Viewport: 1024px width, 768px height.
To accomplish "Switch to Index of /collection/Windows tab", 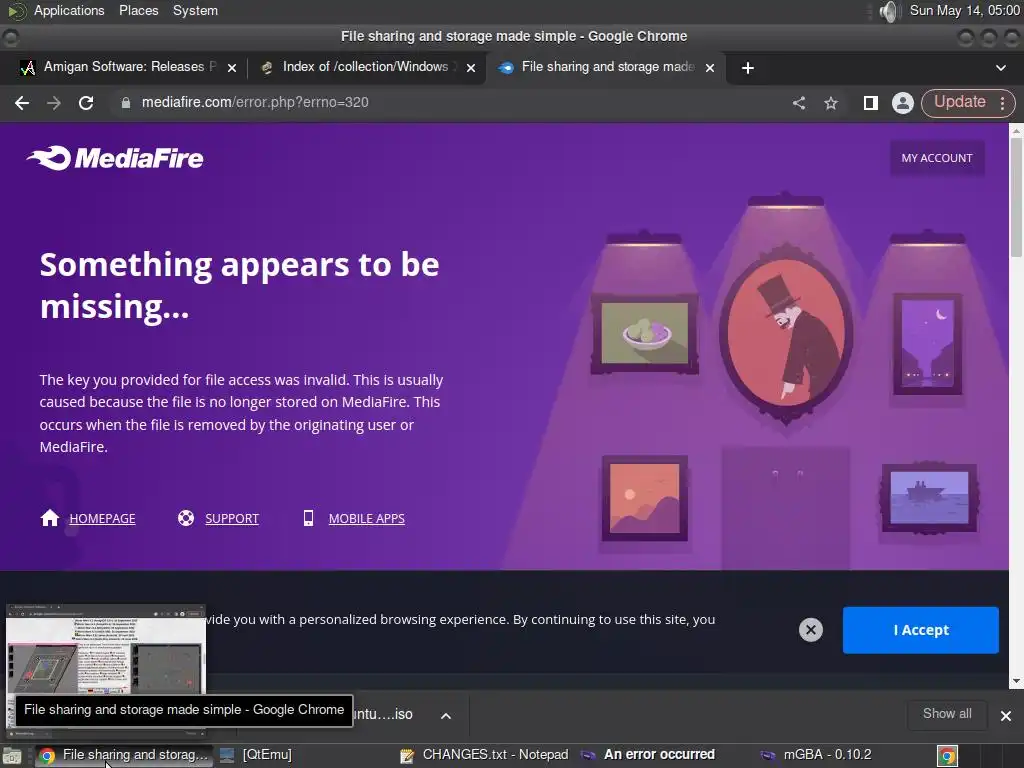I will point(366,67).
